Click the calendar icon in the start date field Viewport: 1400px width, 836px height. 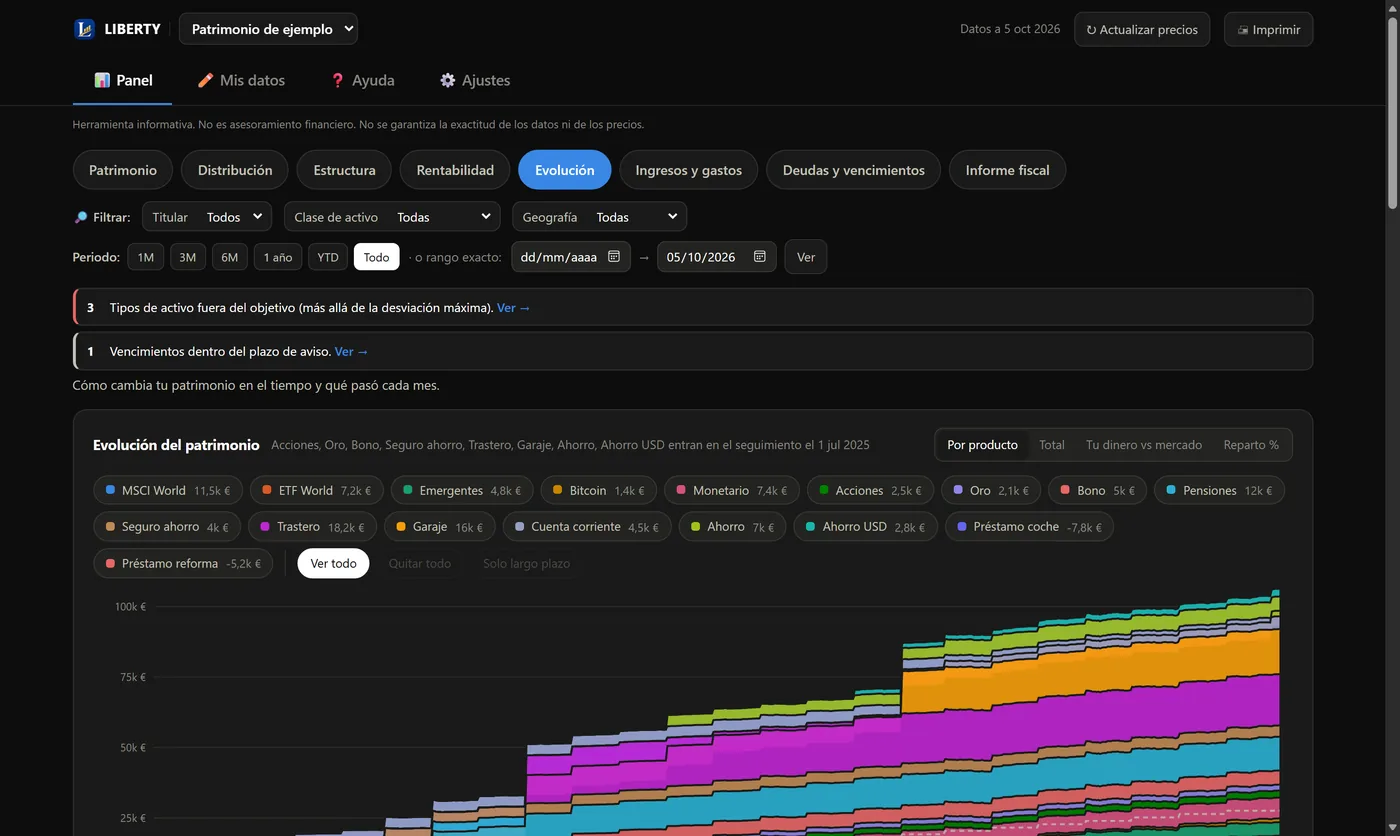pyautogui.click(x=614, y=257)
